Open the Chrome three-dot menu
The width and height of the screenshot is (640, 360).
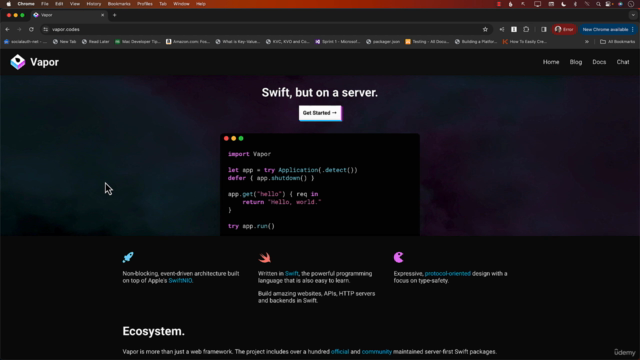tap(633, 29)
